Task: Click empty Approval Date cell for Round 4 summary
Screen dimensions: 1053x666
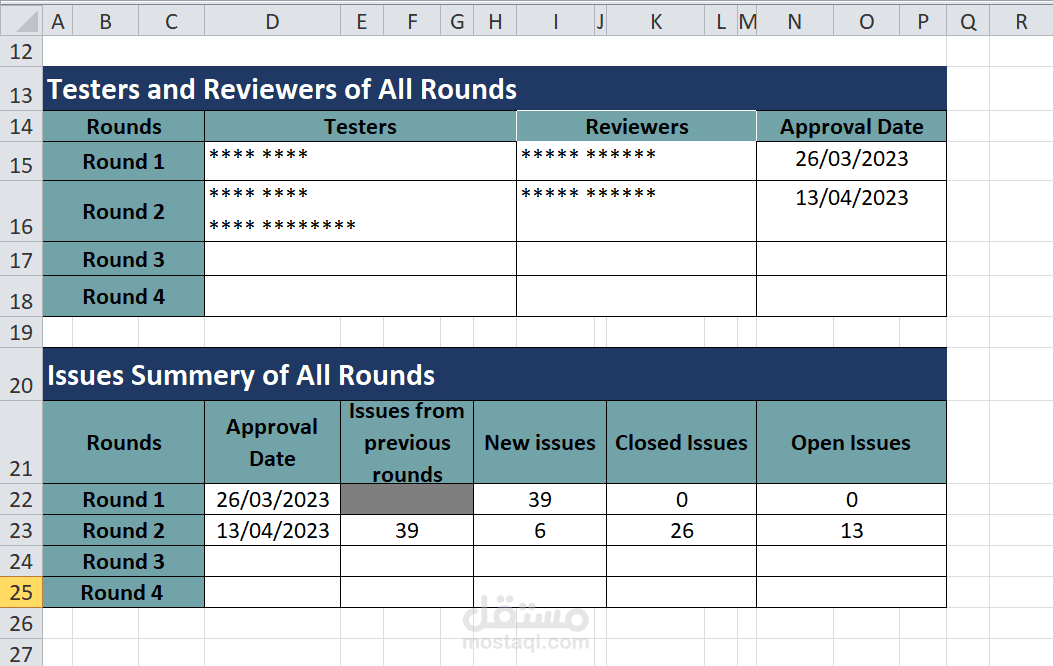Action: click(272, 592)
